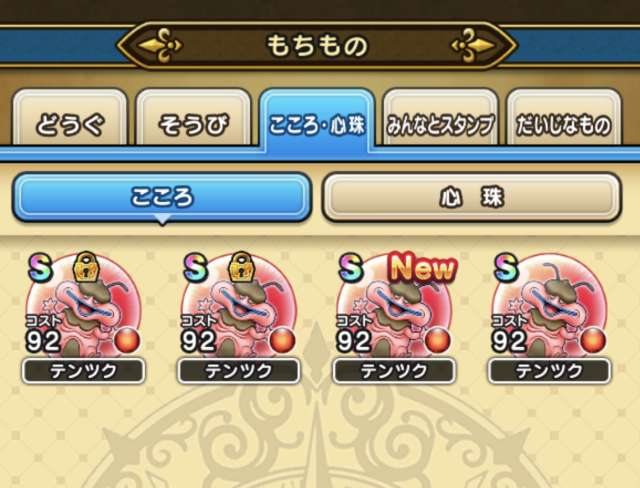
Task: Click the New badge on third テンツク heart
Action: tap(422, 268)
